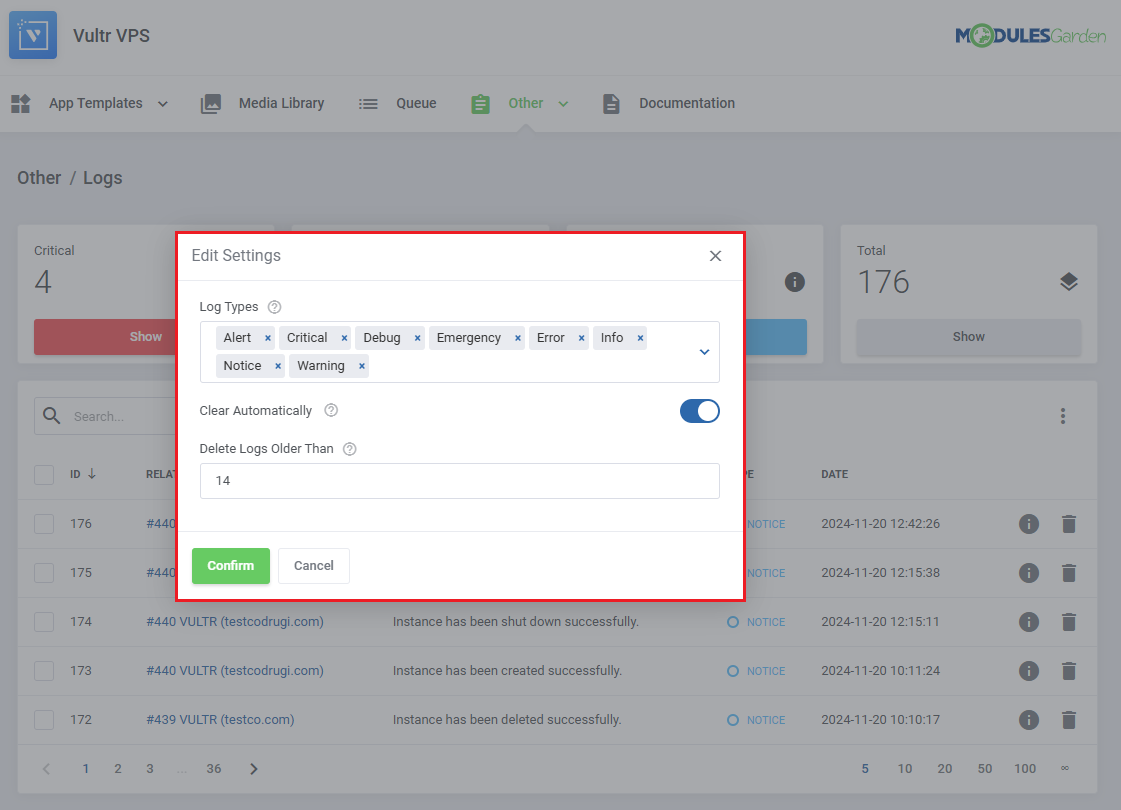Click the Other clipboard icon
The width and height of the screenshot is (1121, 810).
click(480, 104)
